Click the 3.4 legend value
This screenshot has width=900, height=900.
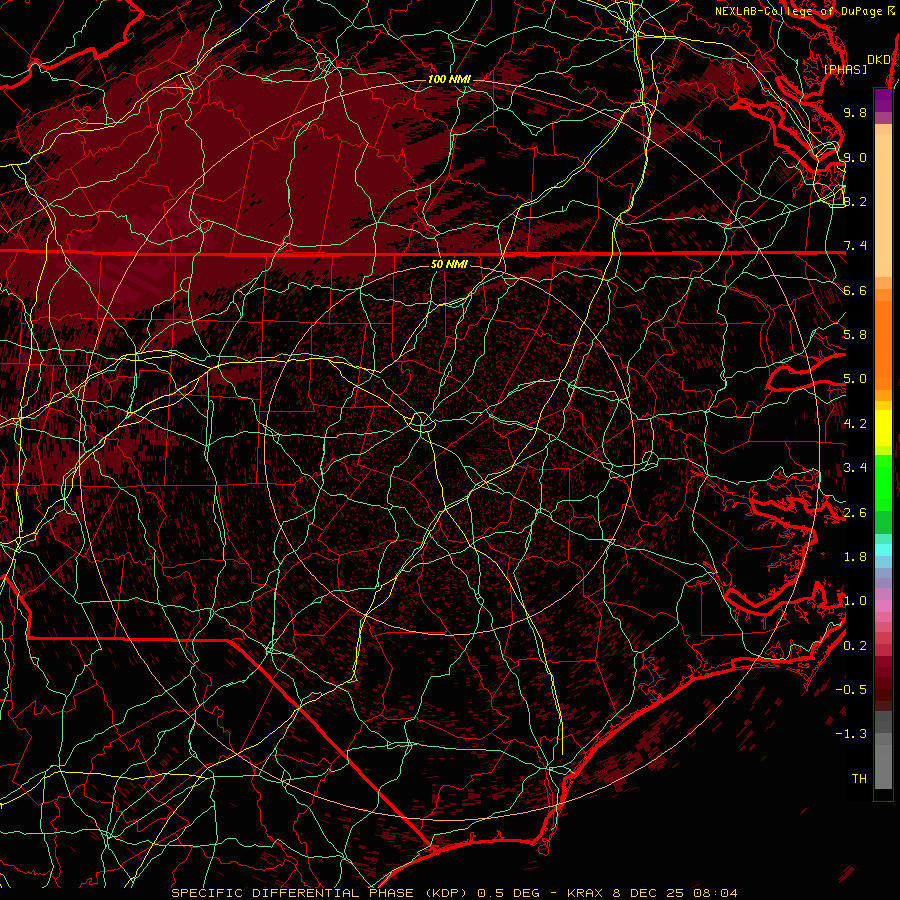855,468
